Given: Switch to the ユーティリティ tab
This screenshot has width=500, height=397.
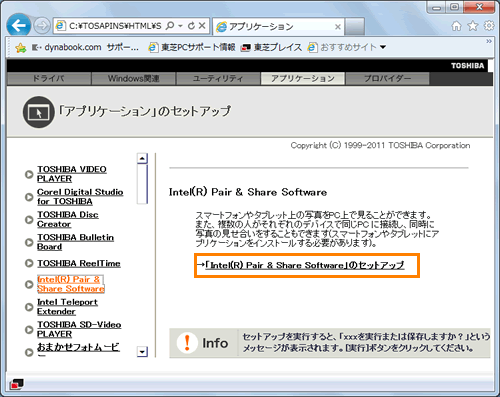Looking at the screenshot, I should tap(218, 79).
